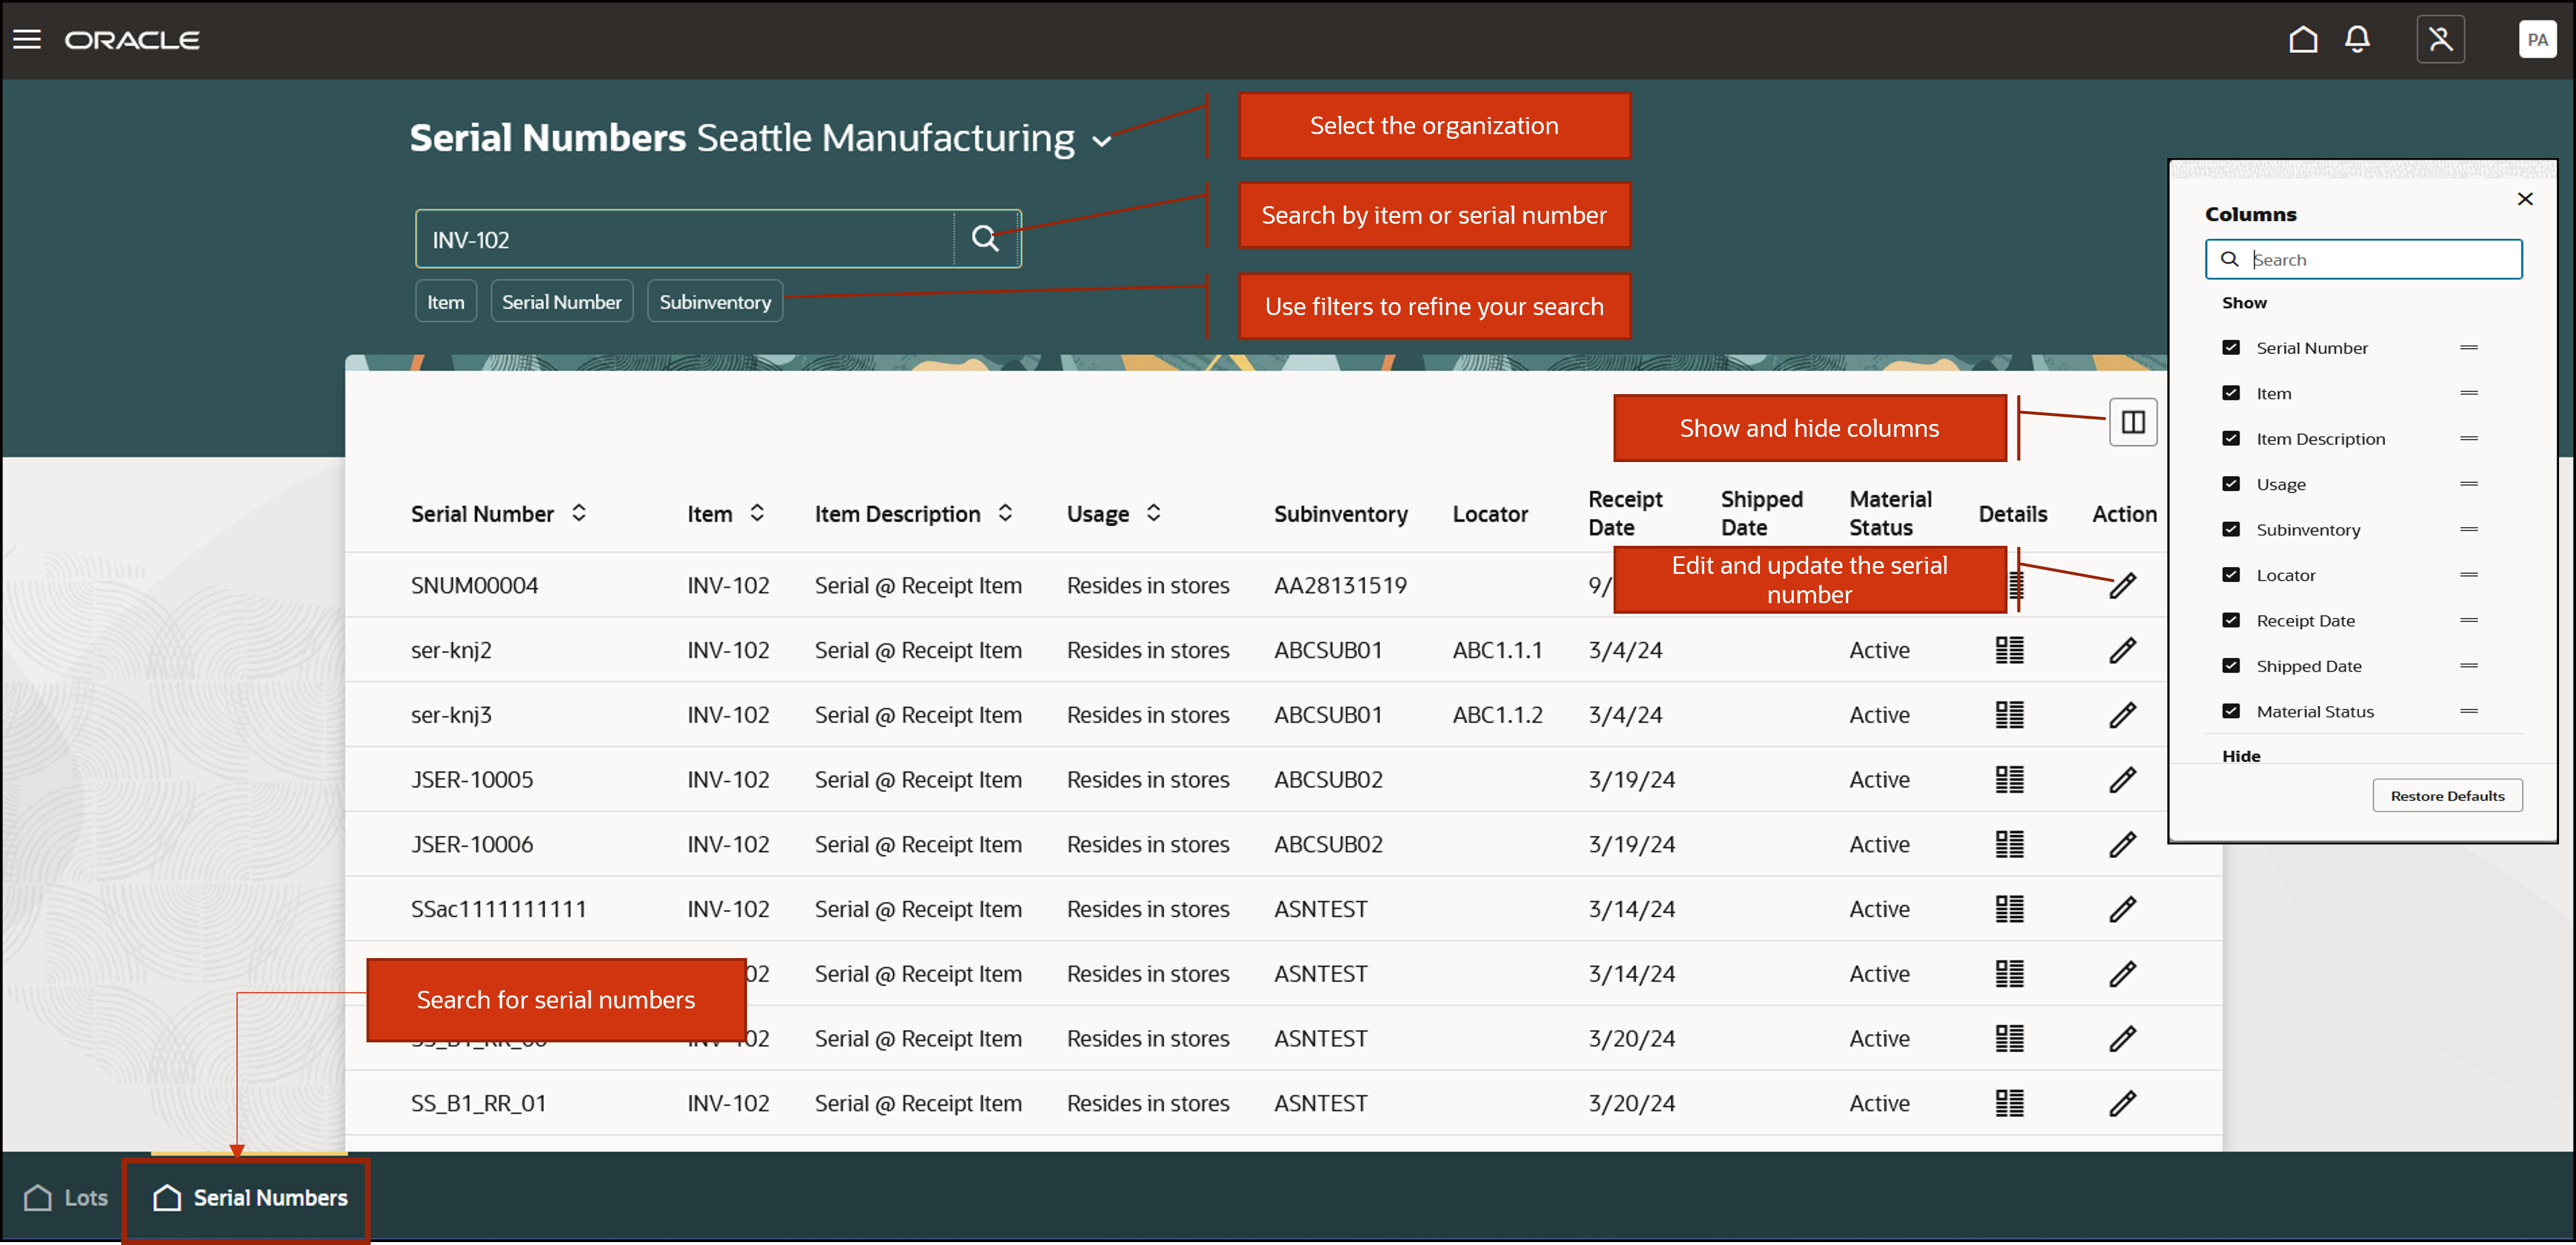Sort by the Usage column arrows
The height and width of the screenshot is (1245, 2576).
point(1153,513)
